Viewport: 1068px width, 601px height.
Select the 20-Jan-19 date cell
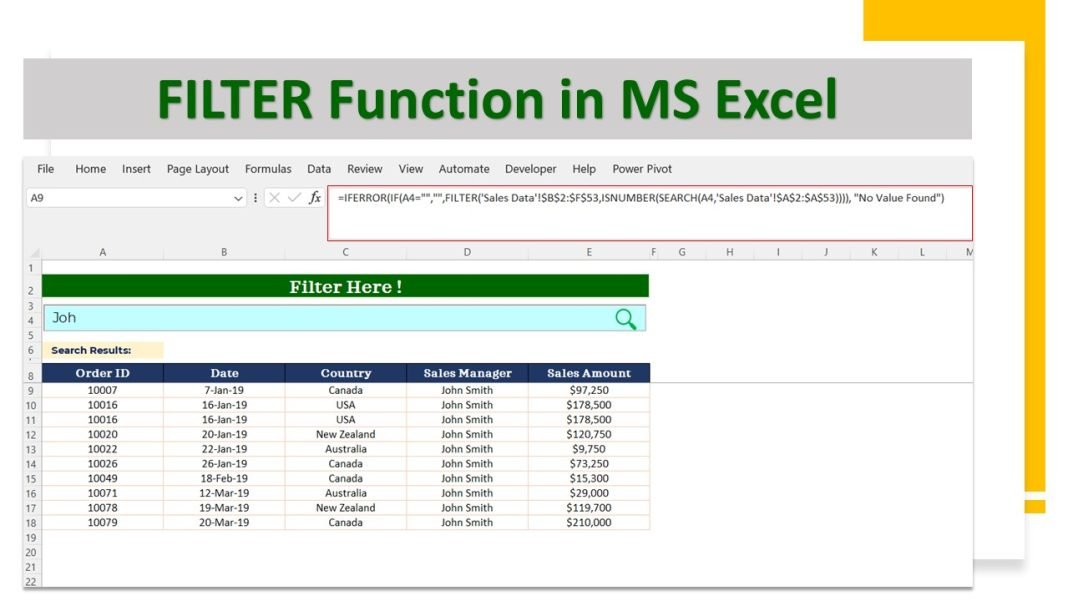[x=224, y=434]
